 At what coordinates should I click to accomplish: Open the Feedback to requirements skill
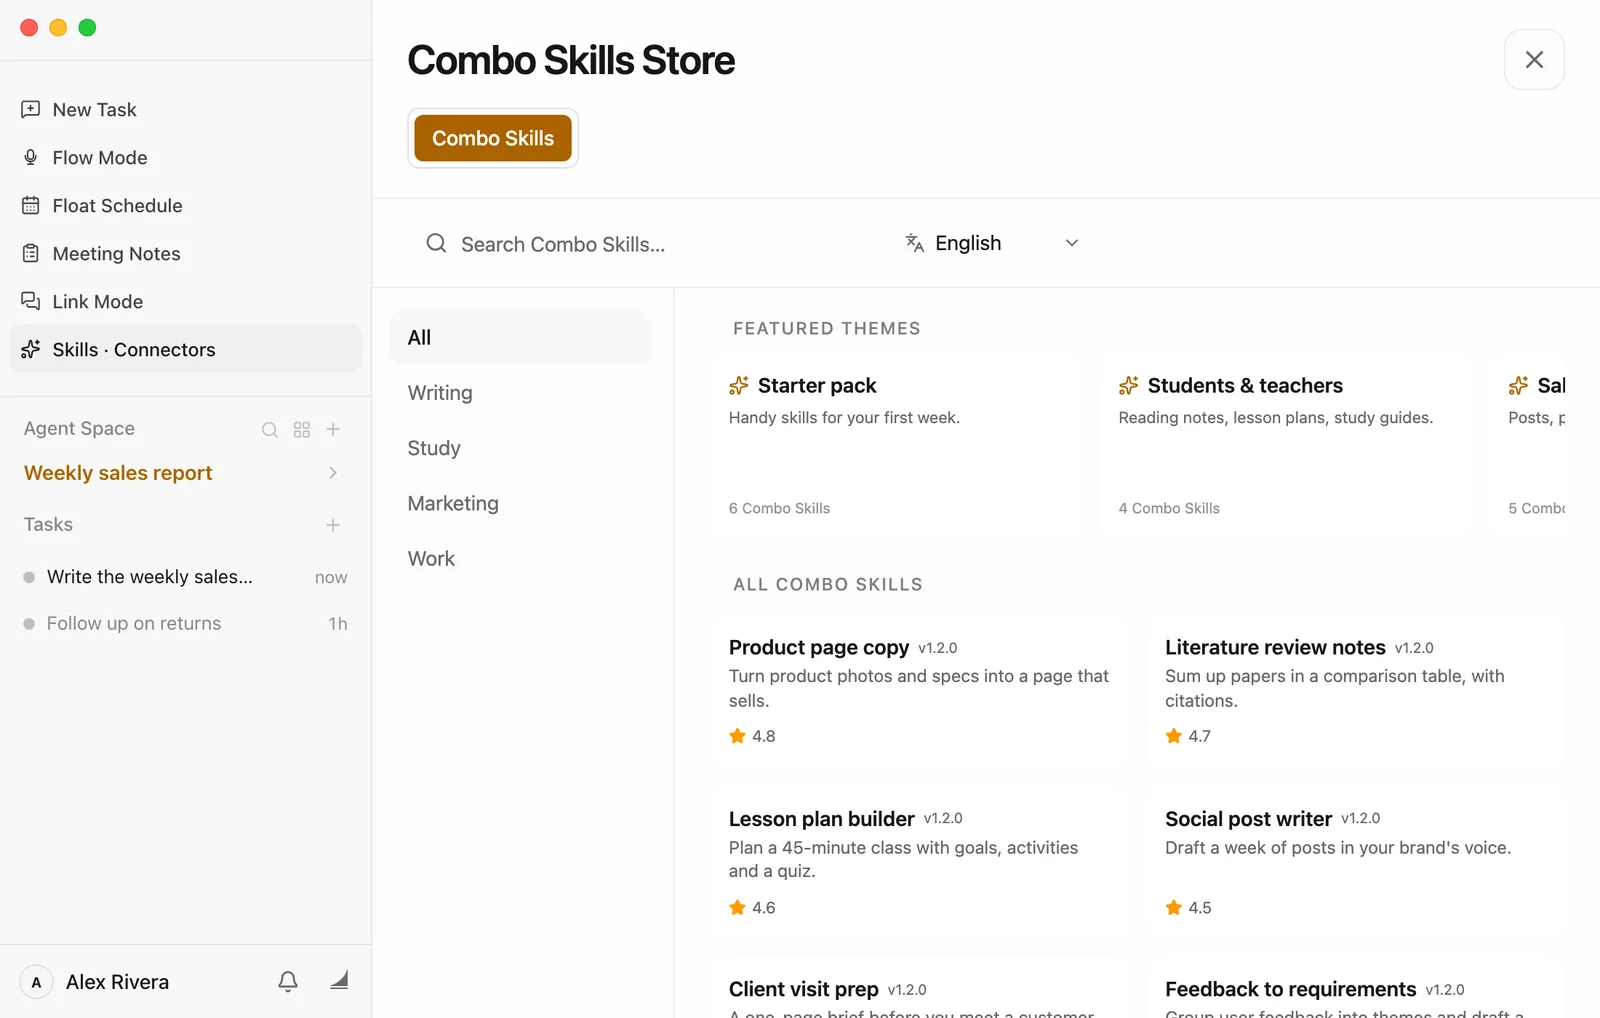(1356, 989)
